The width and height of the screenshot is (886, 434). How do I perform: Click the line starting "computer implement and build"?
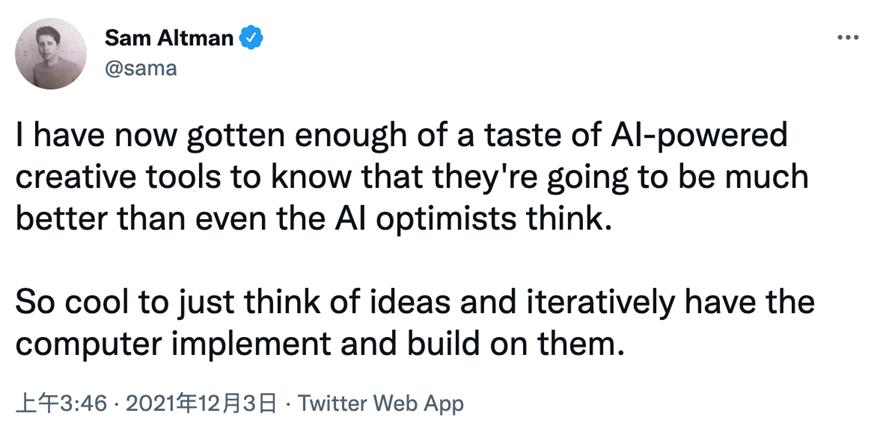318,344
